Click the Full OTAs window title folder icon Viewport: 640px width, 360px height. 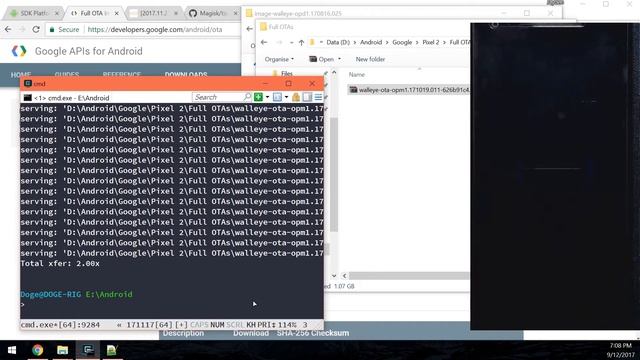click(x=263, y=27)
